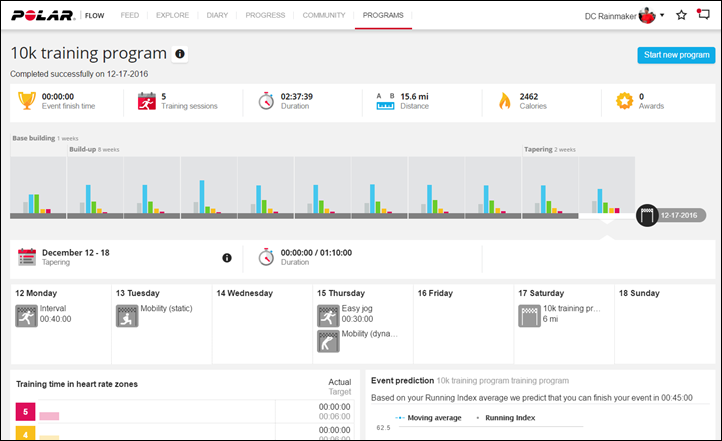722x441 pixels.
Task: Click the Interval 00:40:00 text
Action: coord(55,313)
